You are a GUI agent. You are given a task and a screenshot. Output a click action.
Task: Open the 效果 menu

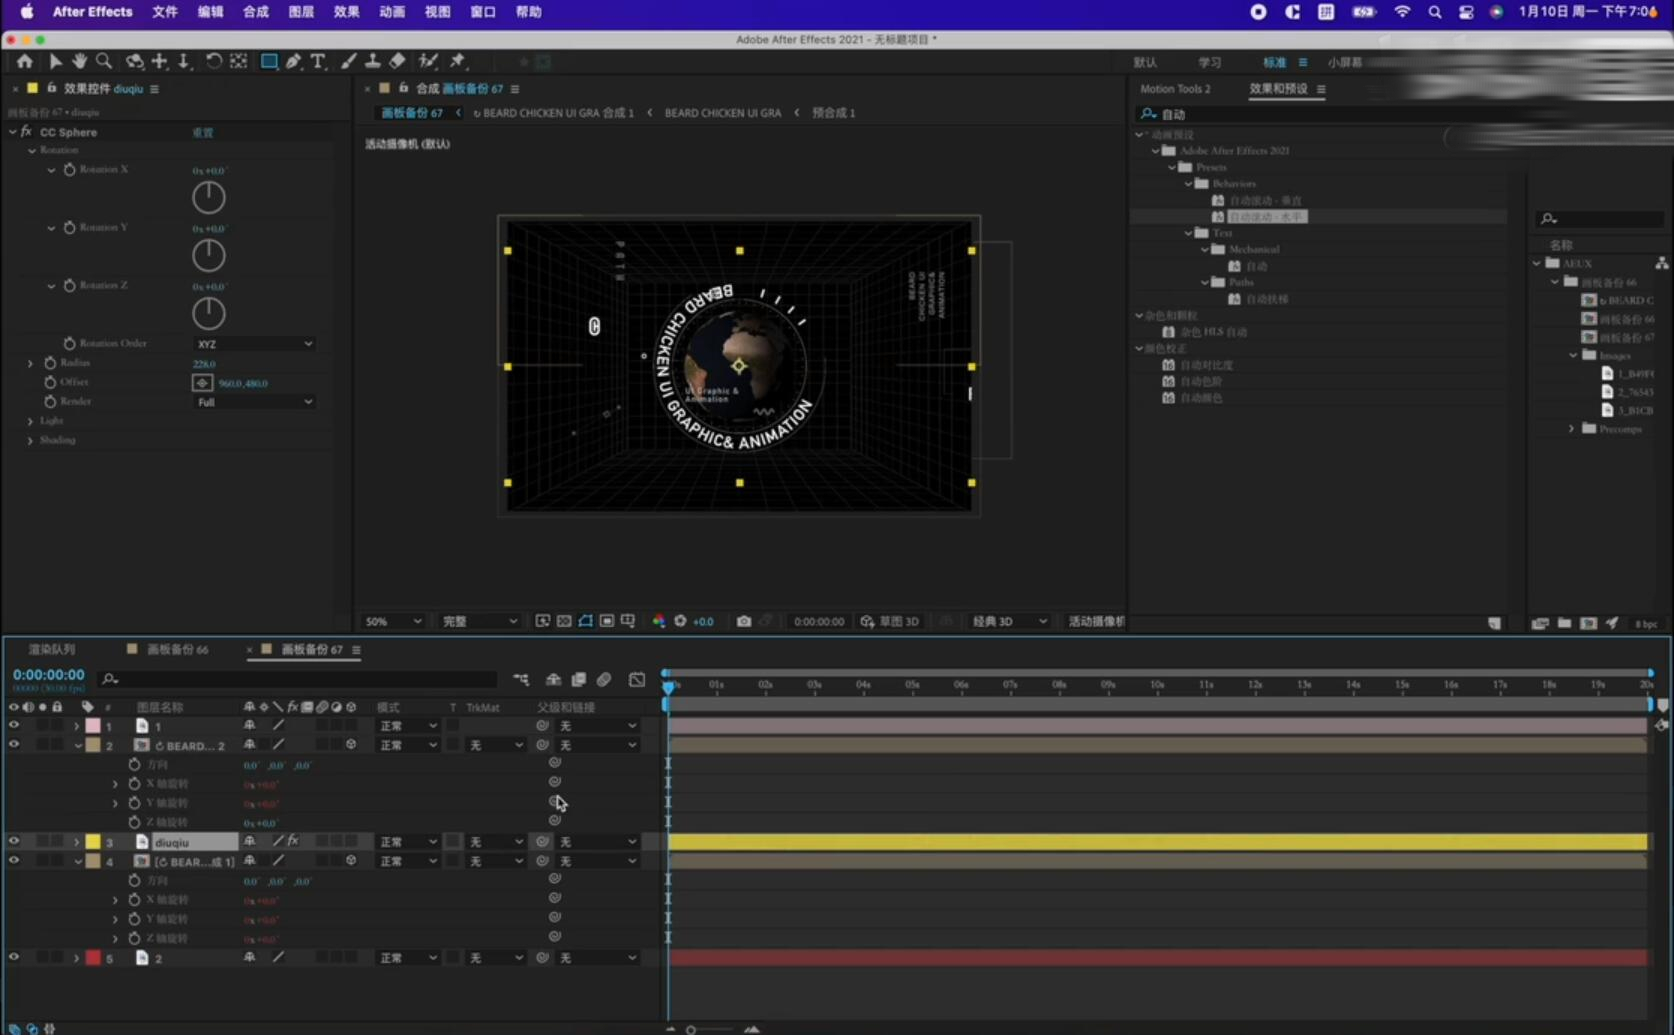[346, 12]
